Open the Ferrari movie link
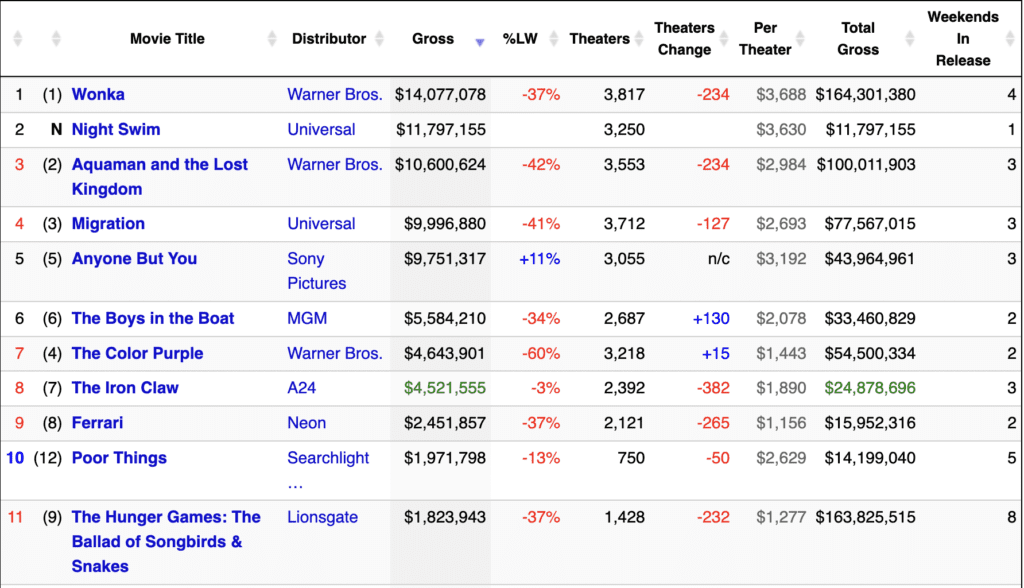 (x=97, y=423)
